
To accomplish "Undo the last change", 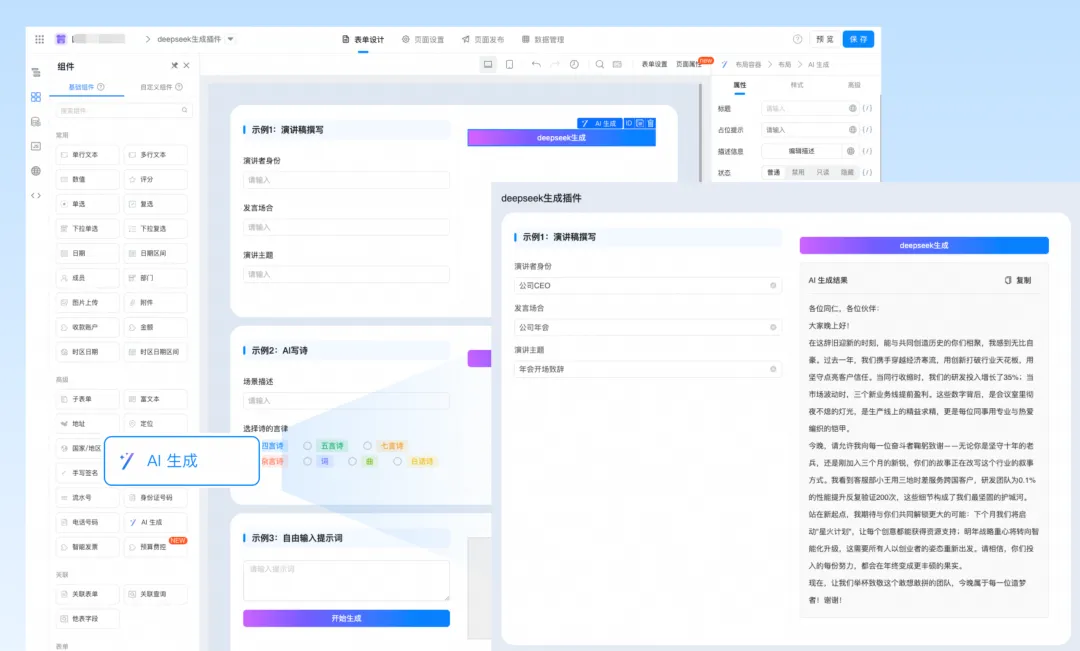I will pyautogui.click(x=536, y=64).
